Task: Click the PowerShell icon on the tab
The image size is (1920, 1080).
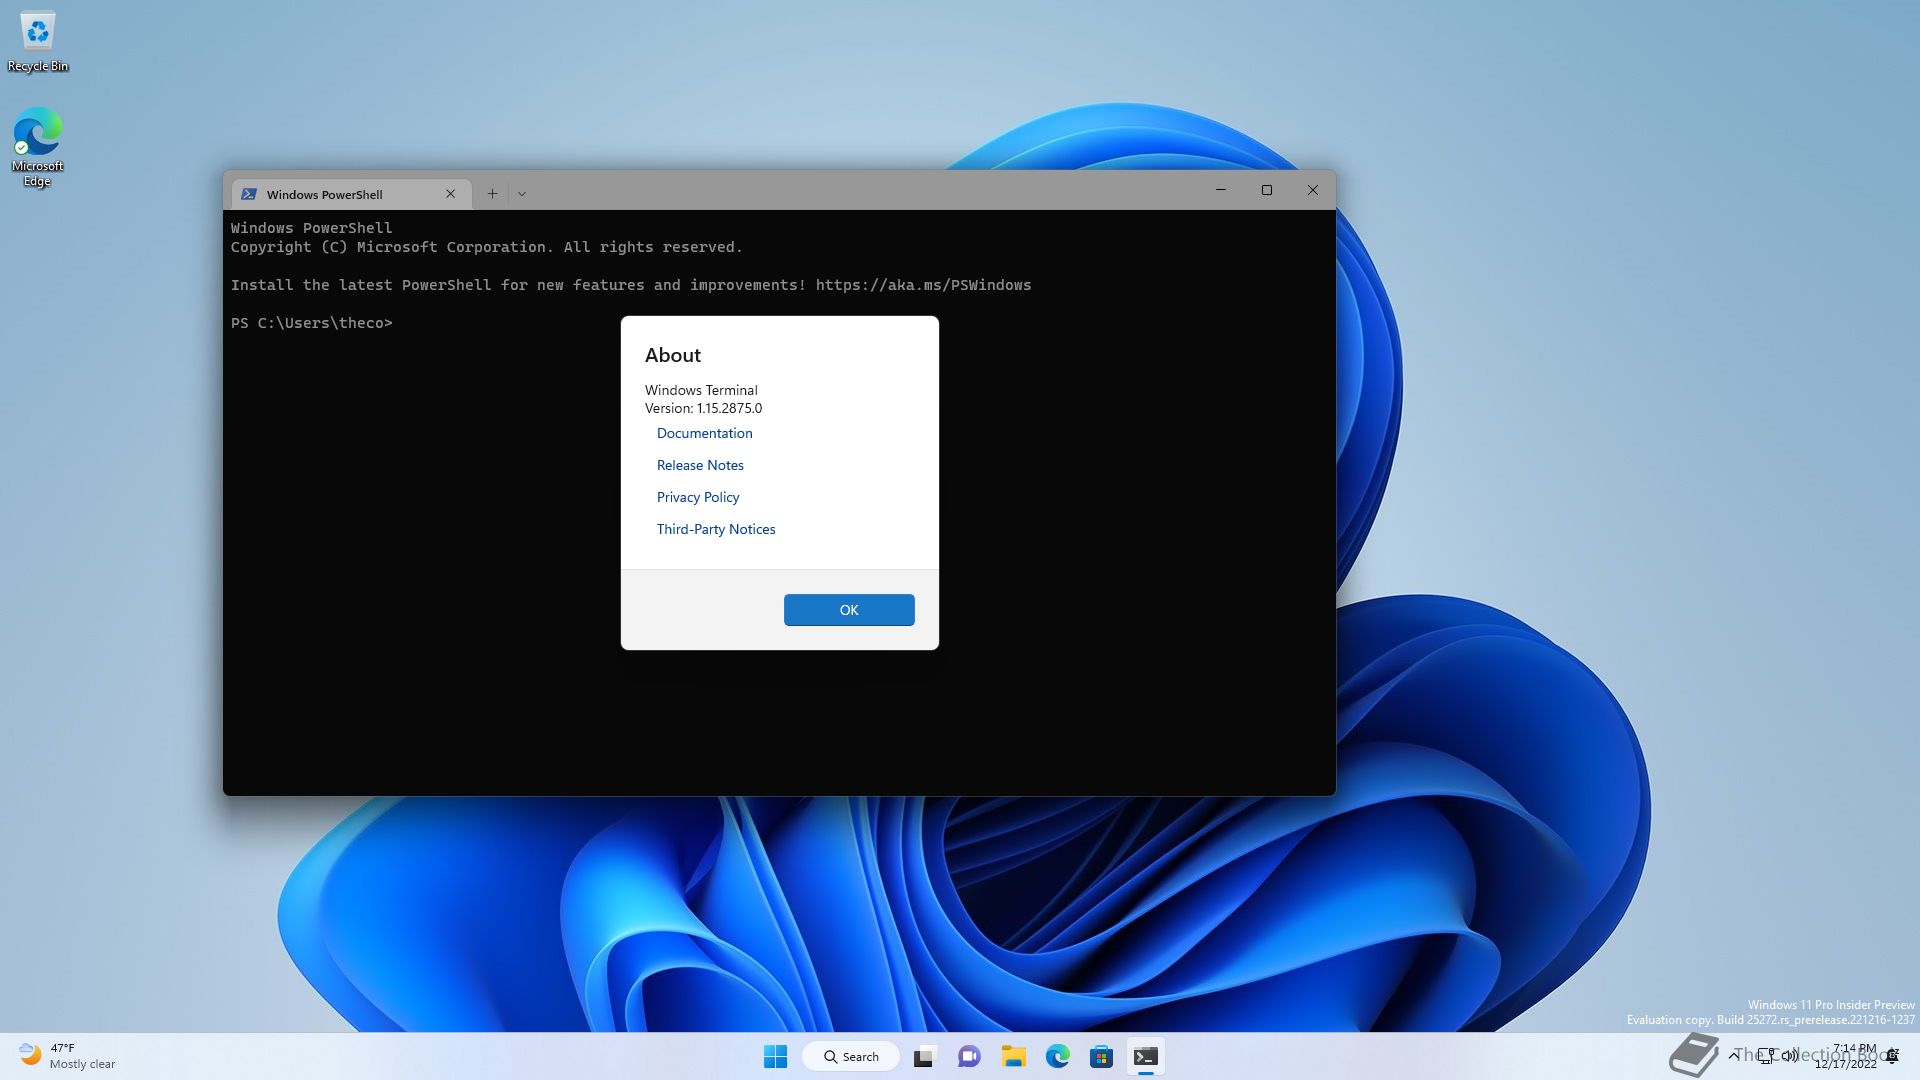Action: [249, 194]
